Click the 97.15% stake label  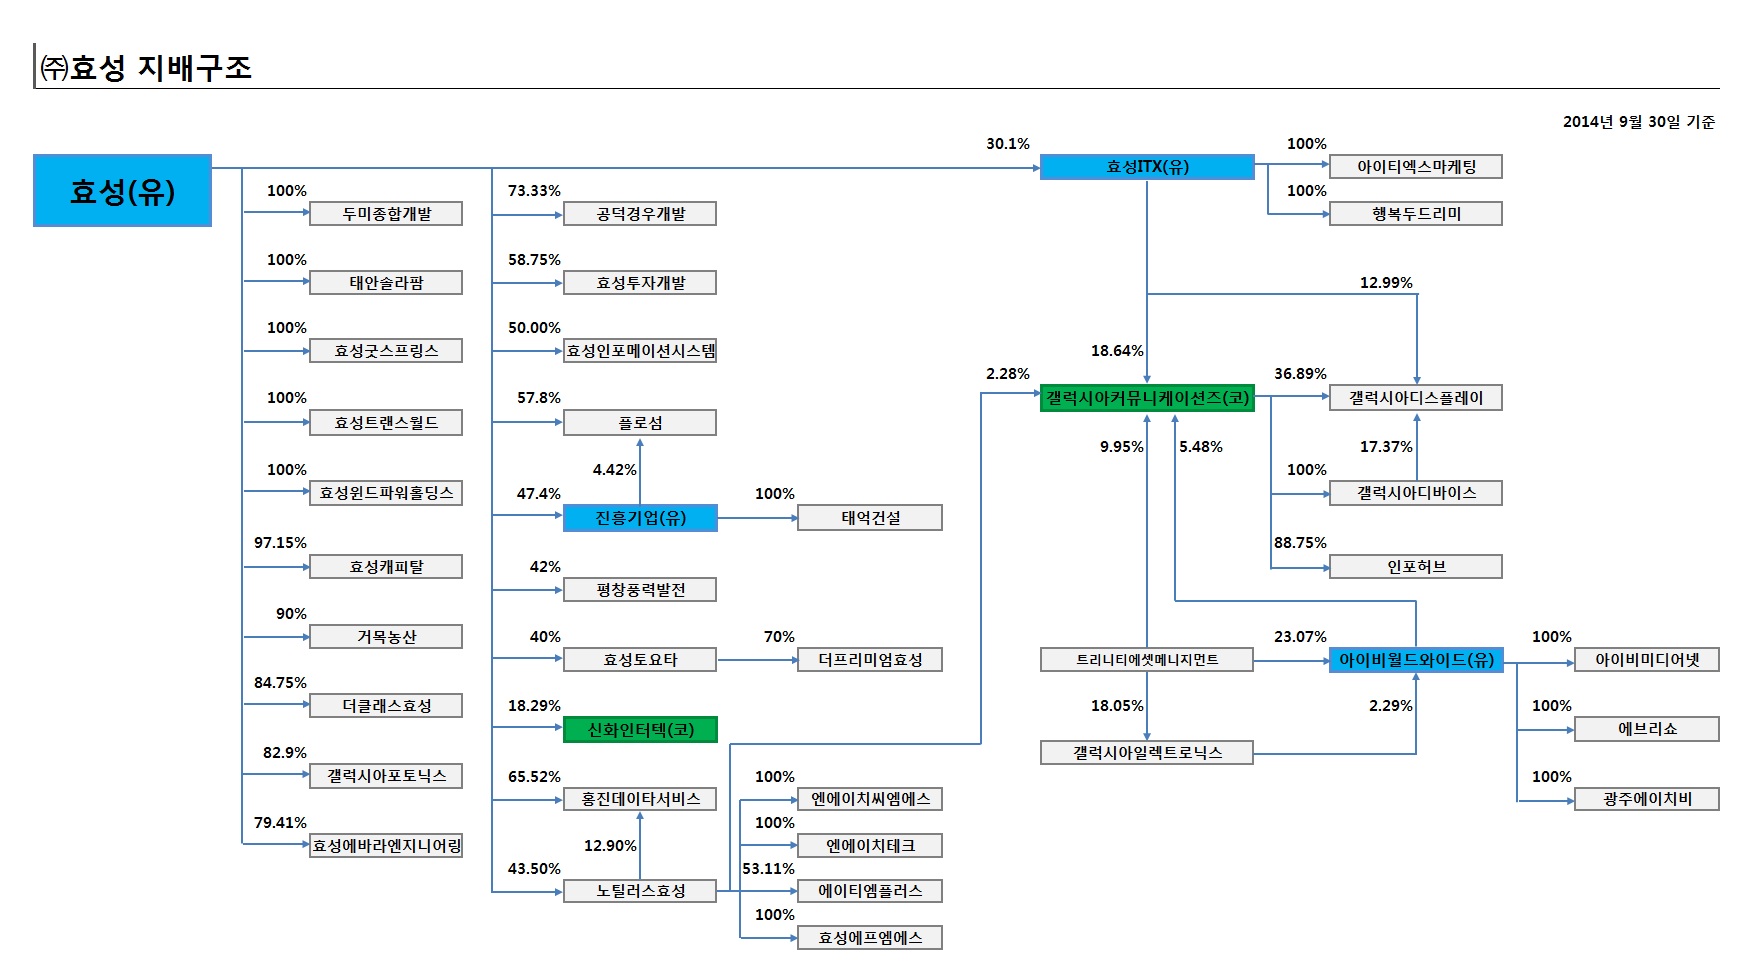pos(280,543)
